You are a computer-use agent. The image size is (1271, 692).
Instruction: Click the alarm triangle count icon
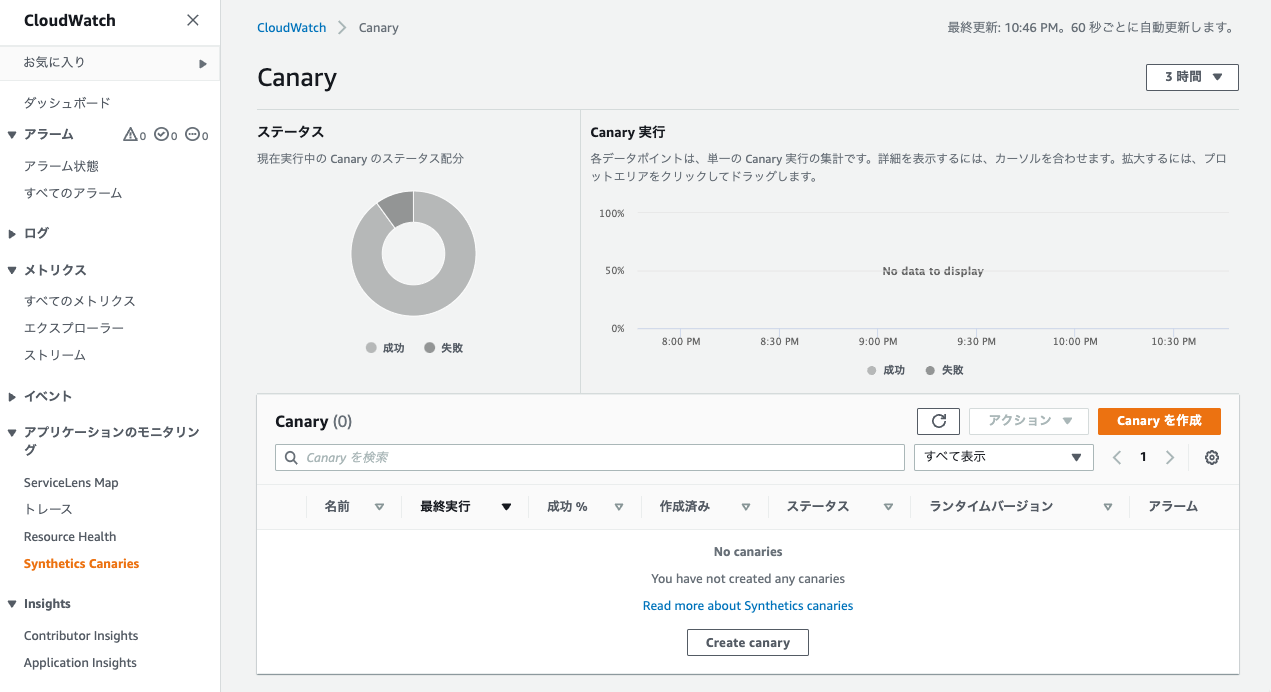click(x=129, y=134)
